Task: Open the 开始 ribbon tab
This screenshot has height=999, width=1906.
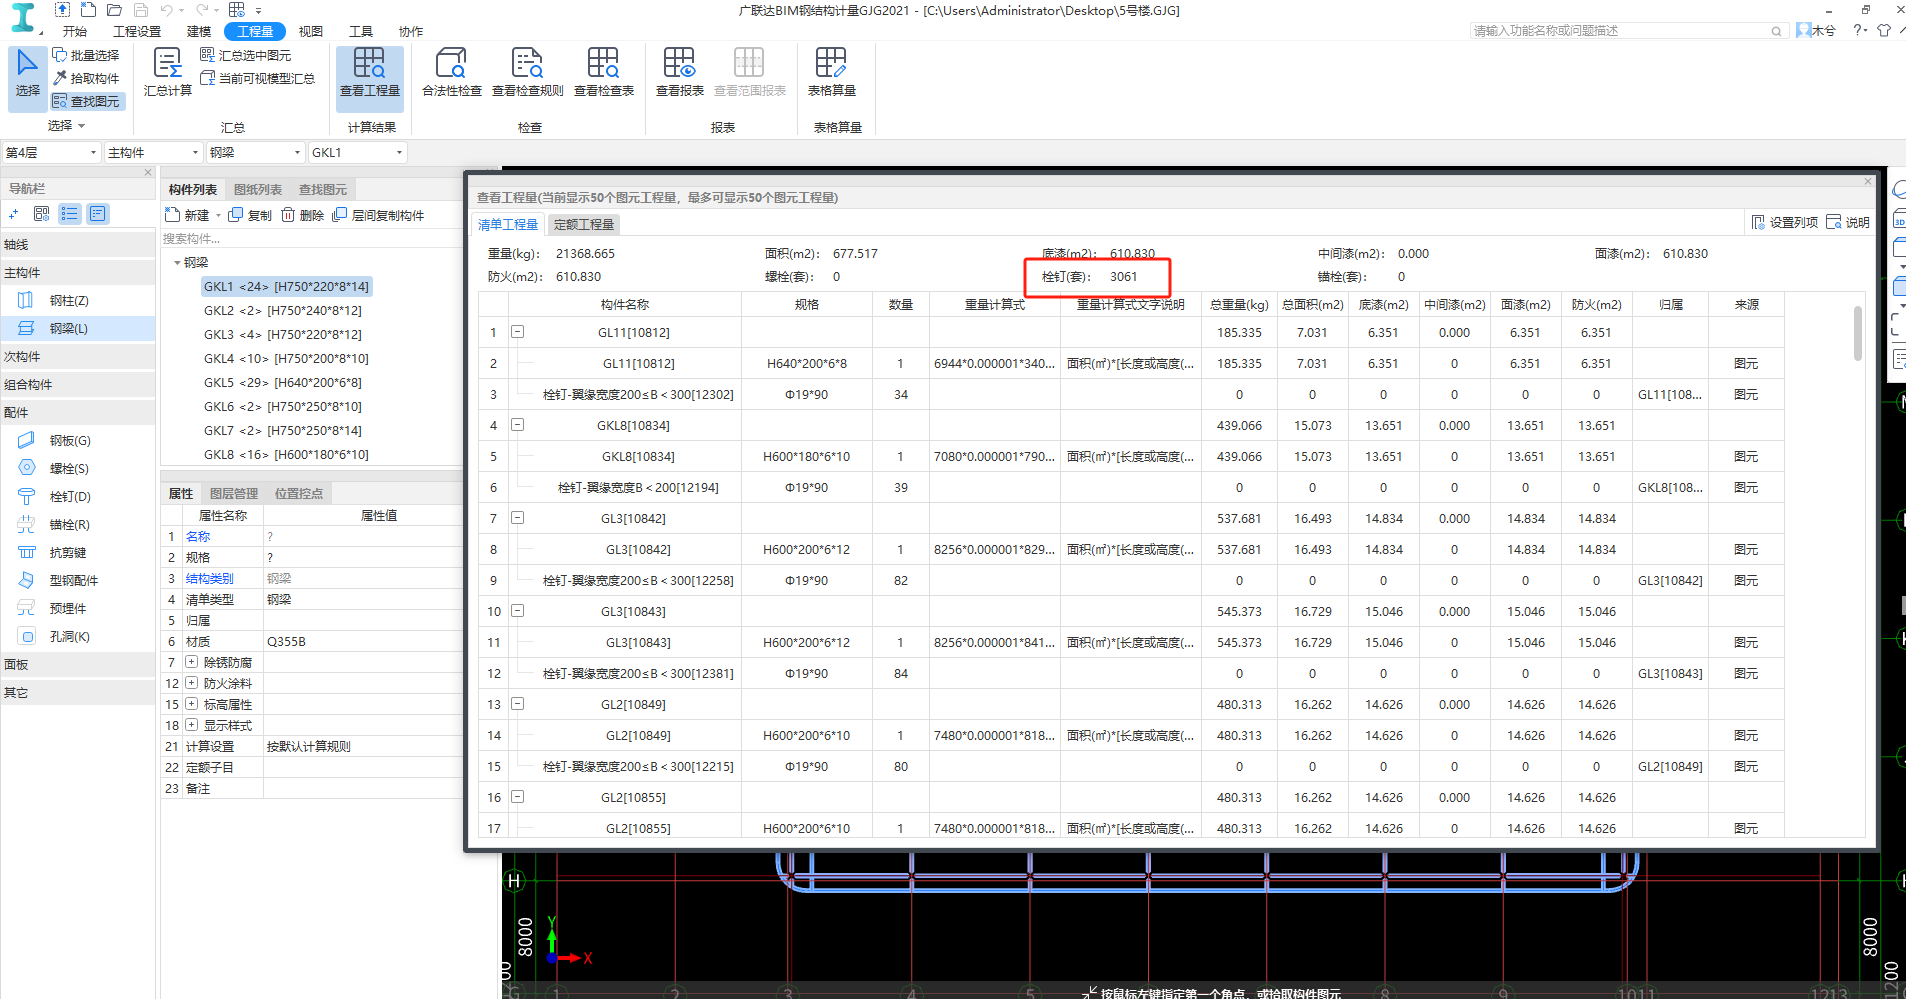Action: pyautogui.click(x=75, y=31)
